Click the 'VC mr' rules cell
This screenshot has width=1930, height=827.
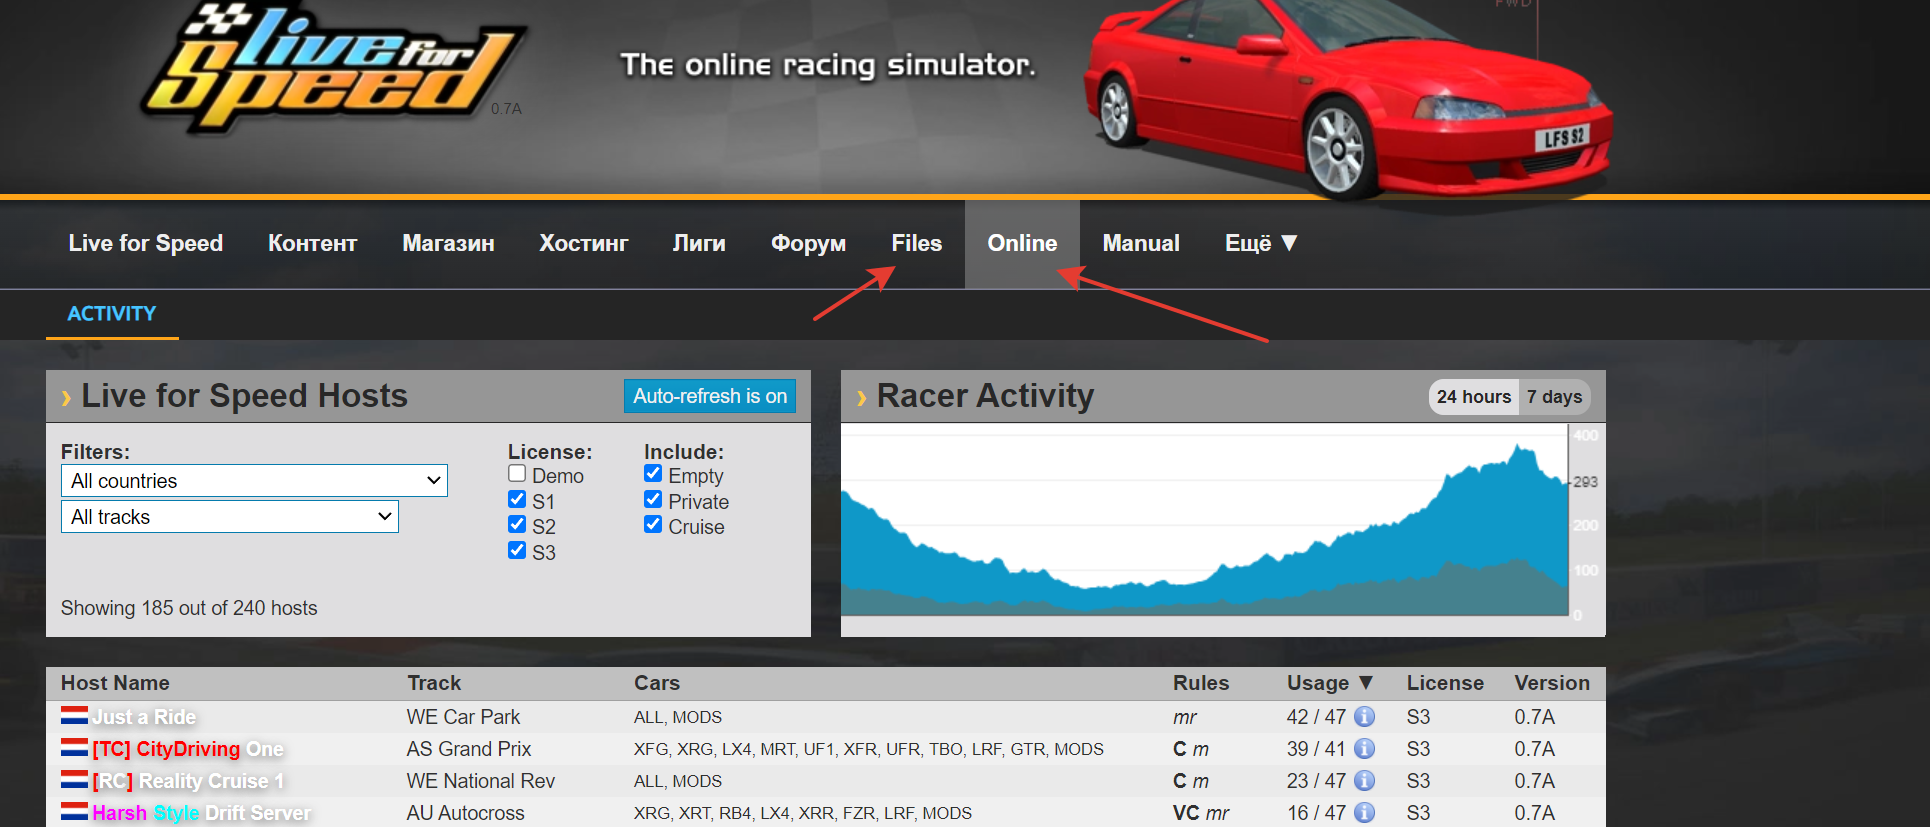pos(1201,813)
